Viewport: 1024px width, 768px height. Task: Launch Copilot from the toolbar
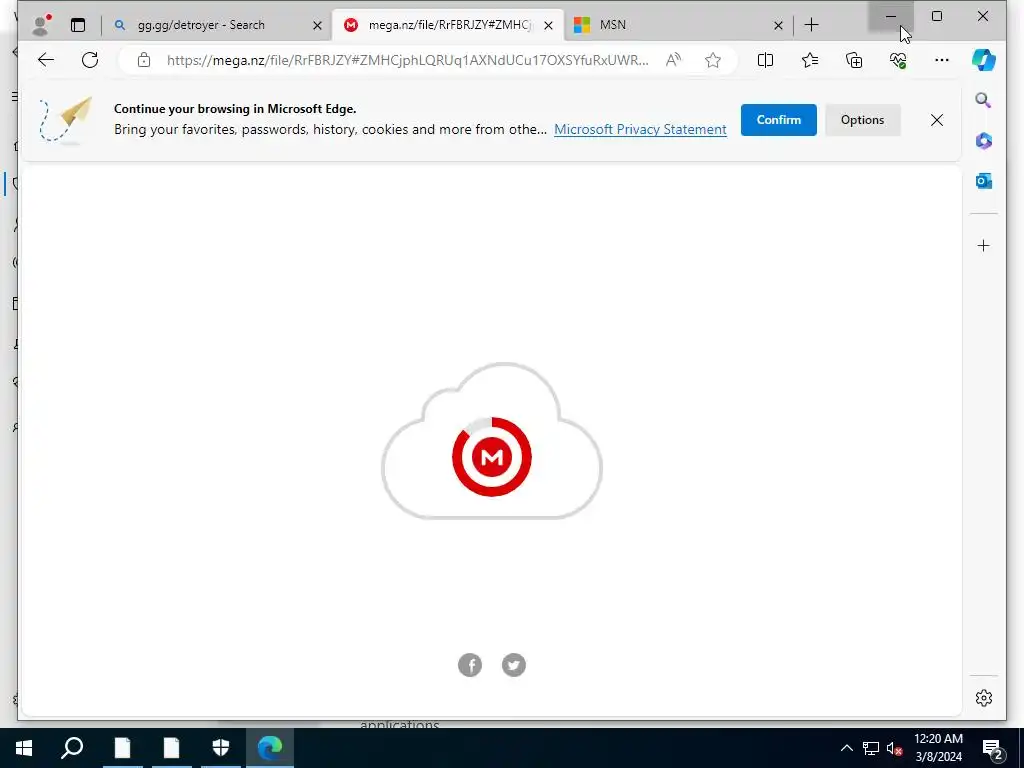coord(984,60)
